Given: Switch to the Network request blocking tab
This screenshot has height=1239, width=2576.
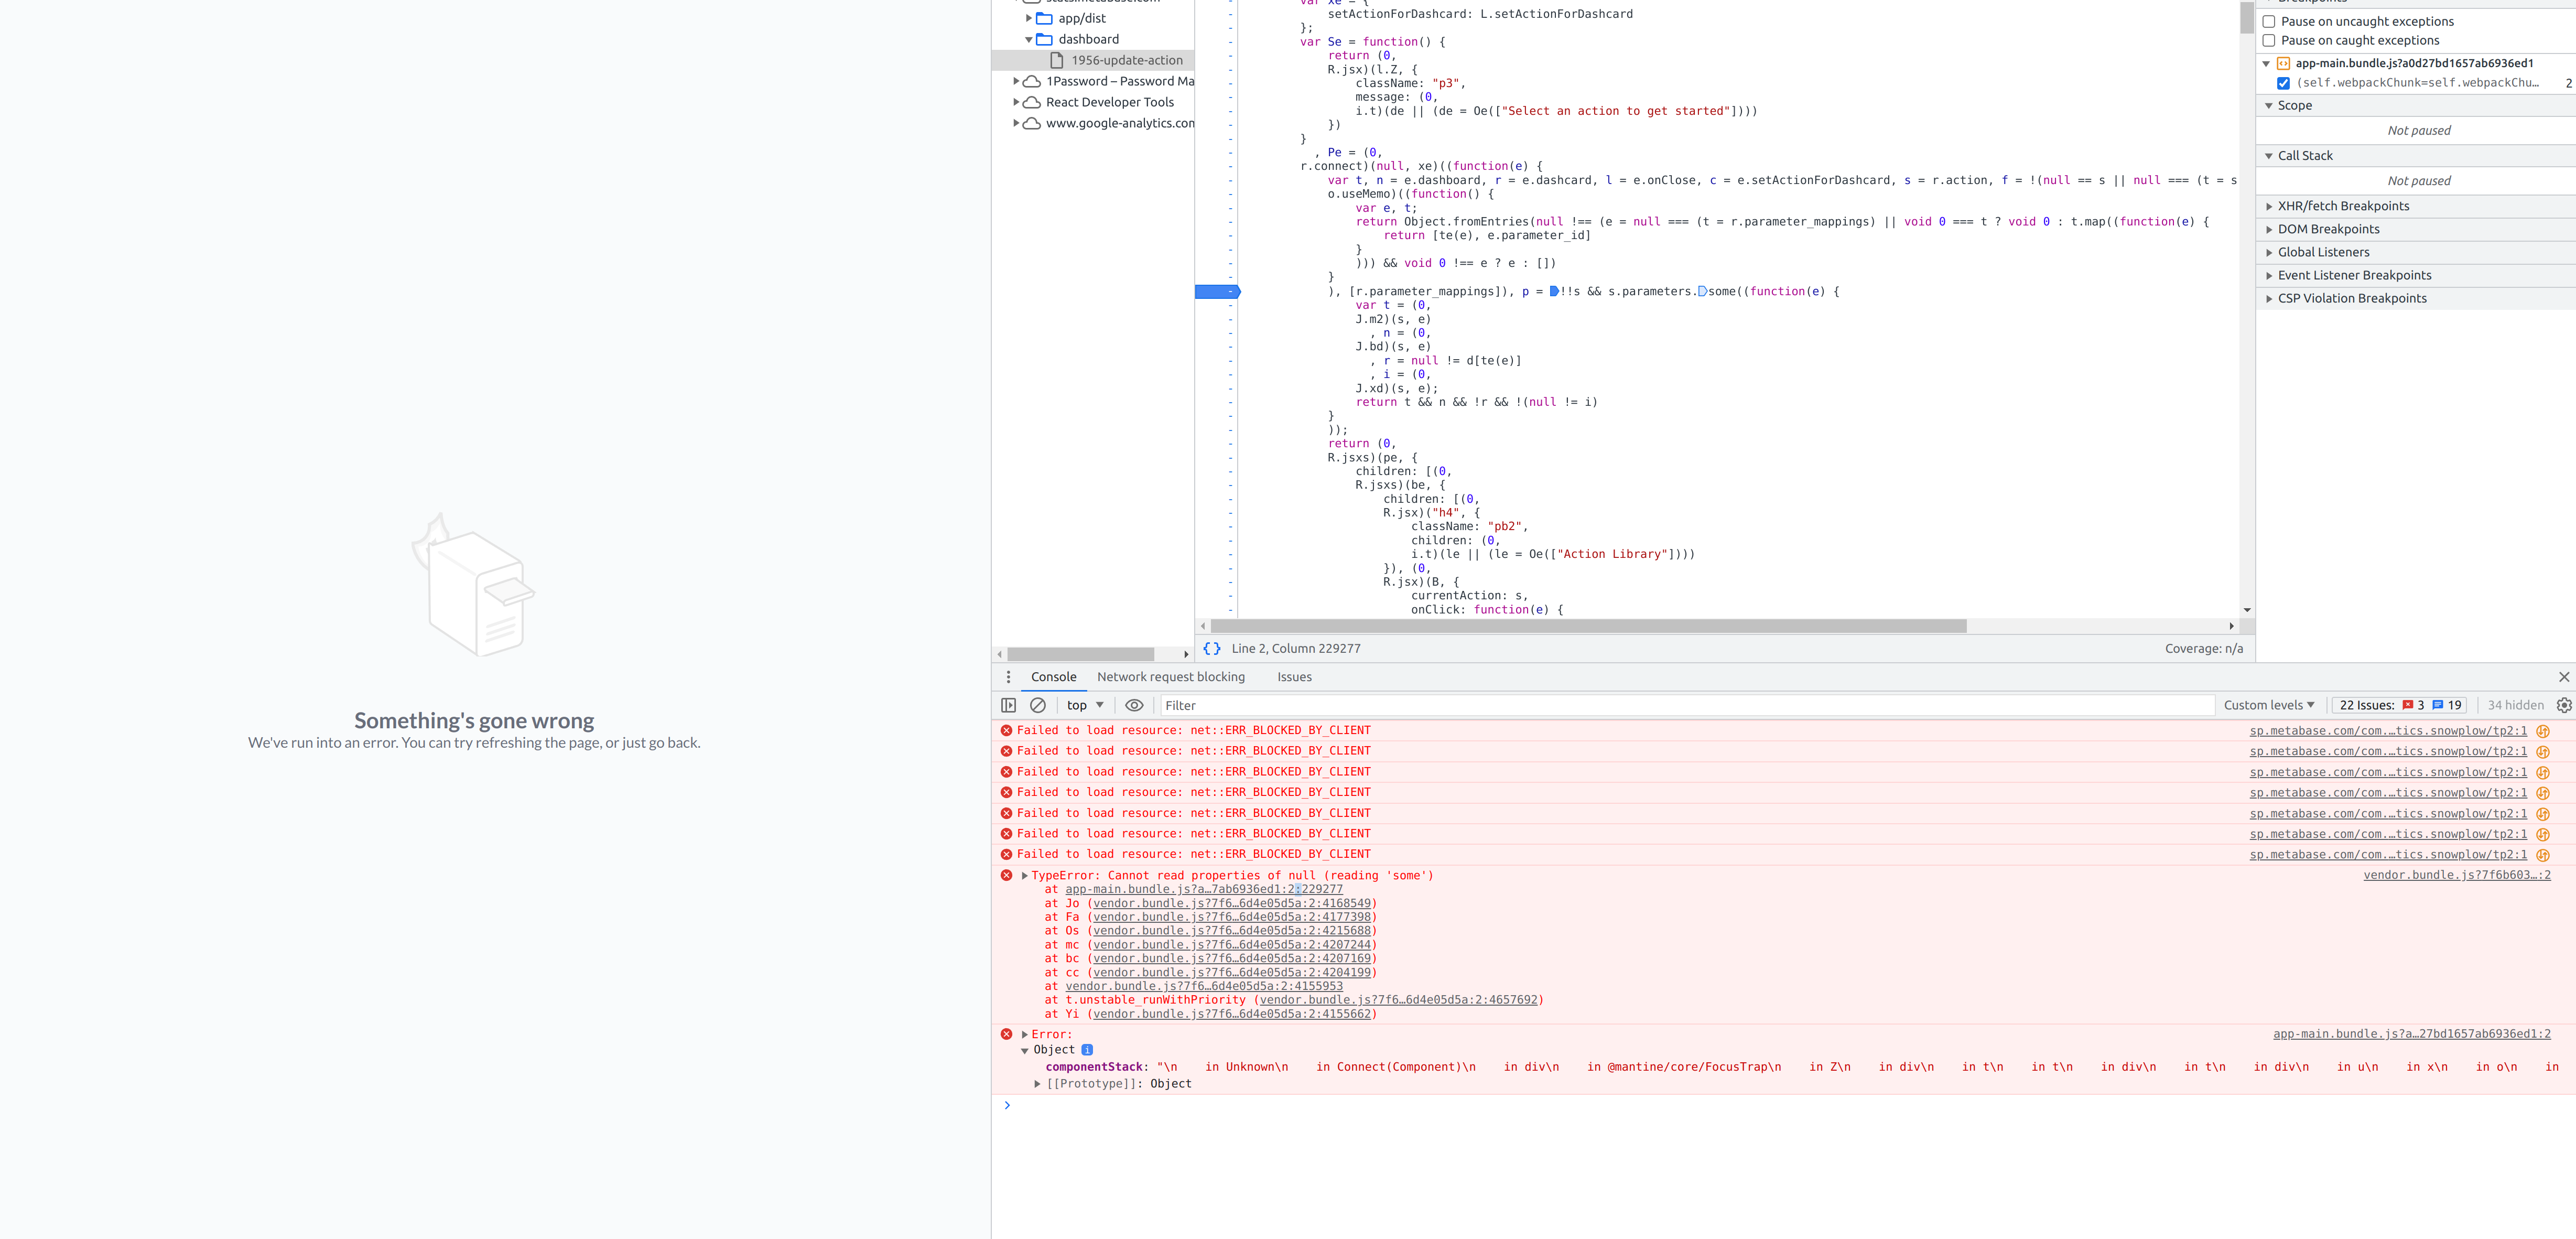Looking at the screenshot, I should (x=1170, y=677).
